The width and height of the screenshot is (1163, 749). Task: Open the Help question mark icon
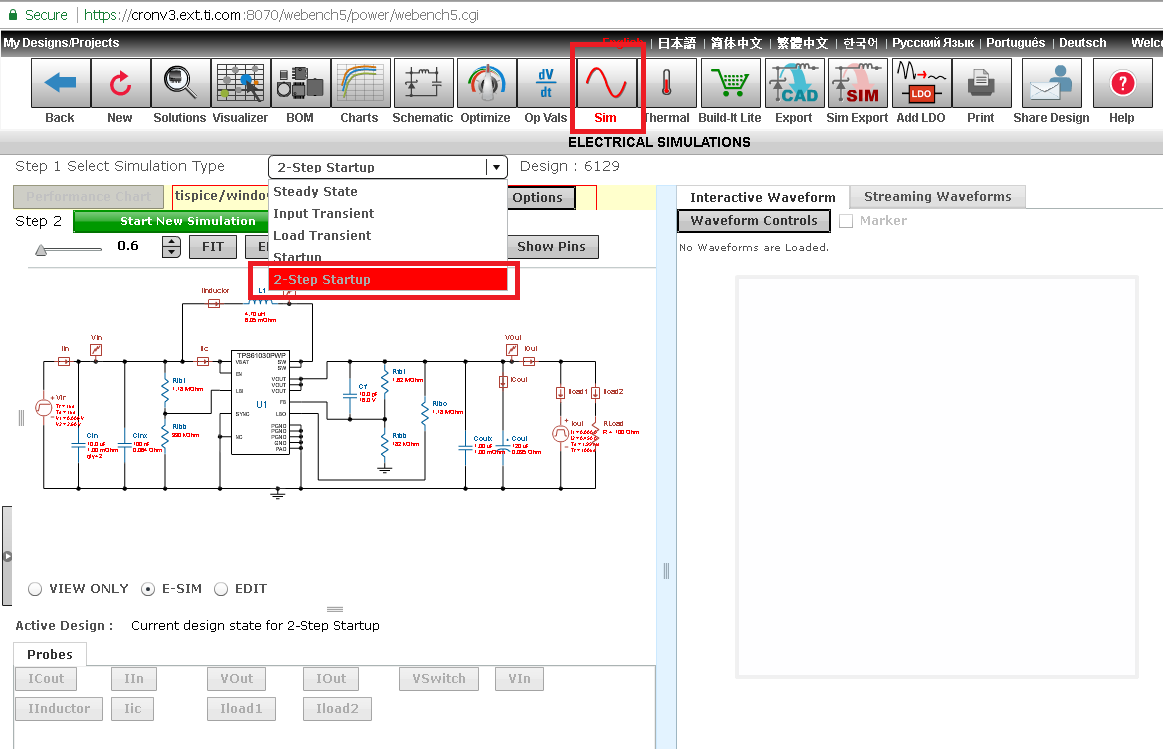click(1123, 84)
